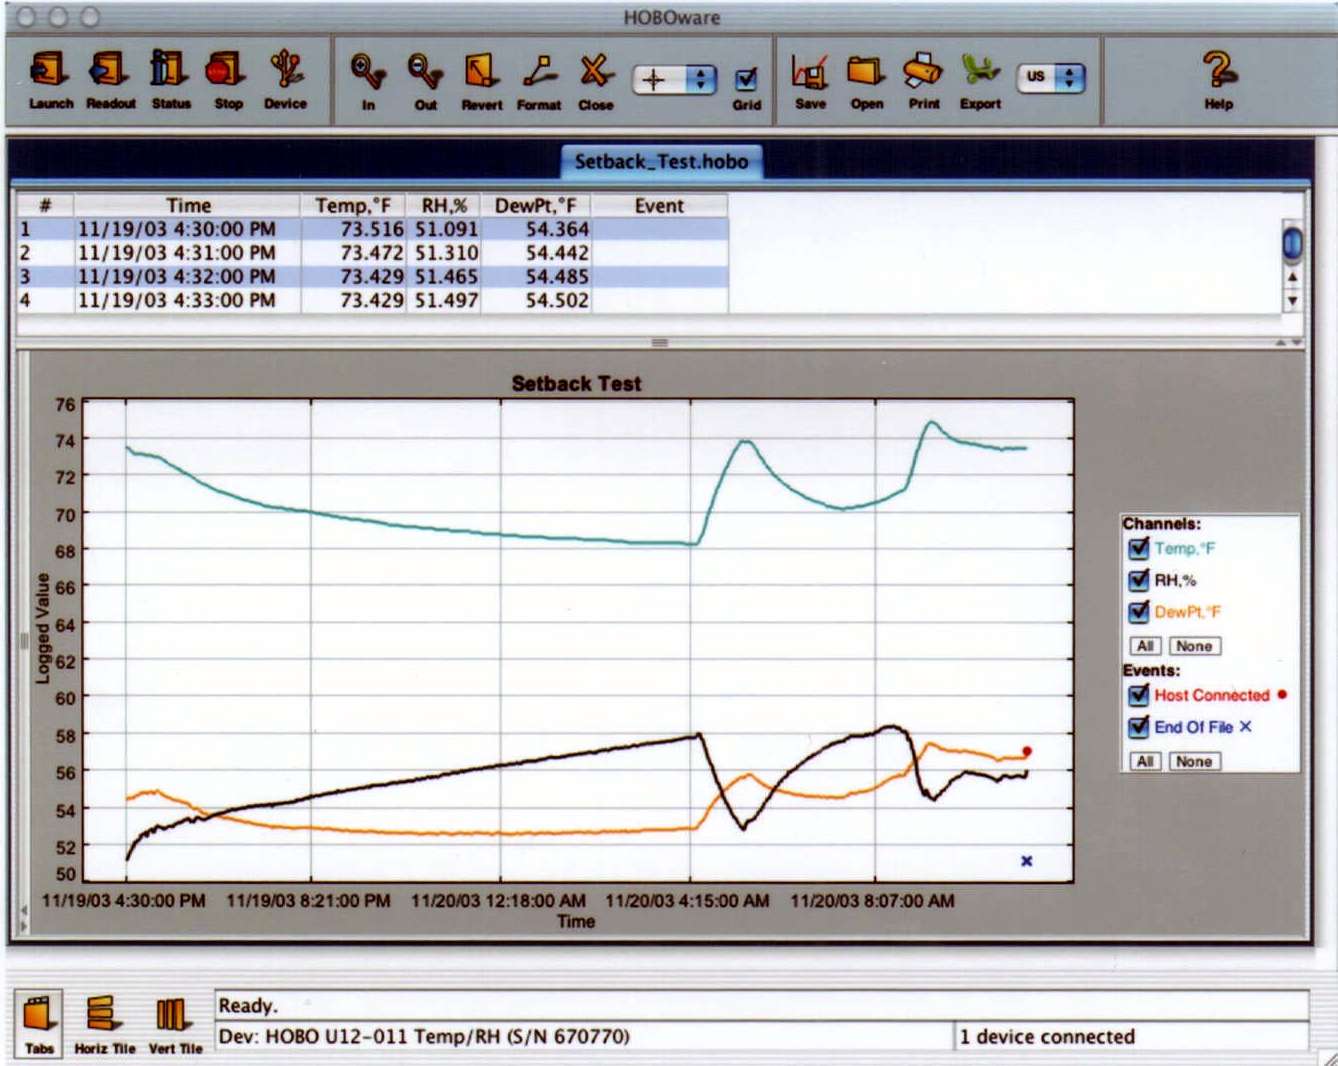The height and width of the screenshot is (1066, 1338).
Task: Click the Temp,°F column header
Action: 353,205
